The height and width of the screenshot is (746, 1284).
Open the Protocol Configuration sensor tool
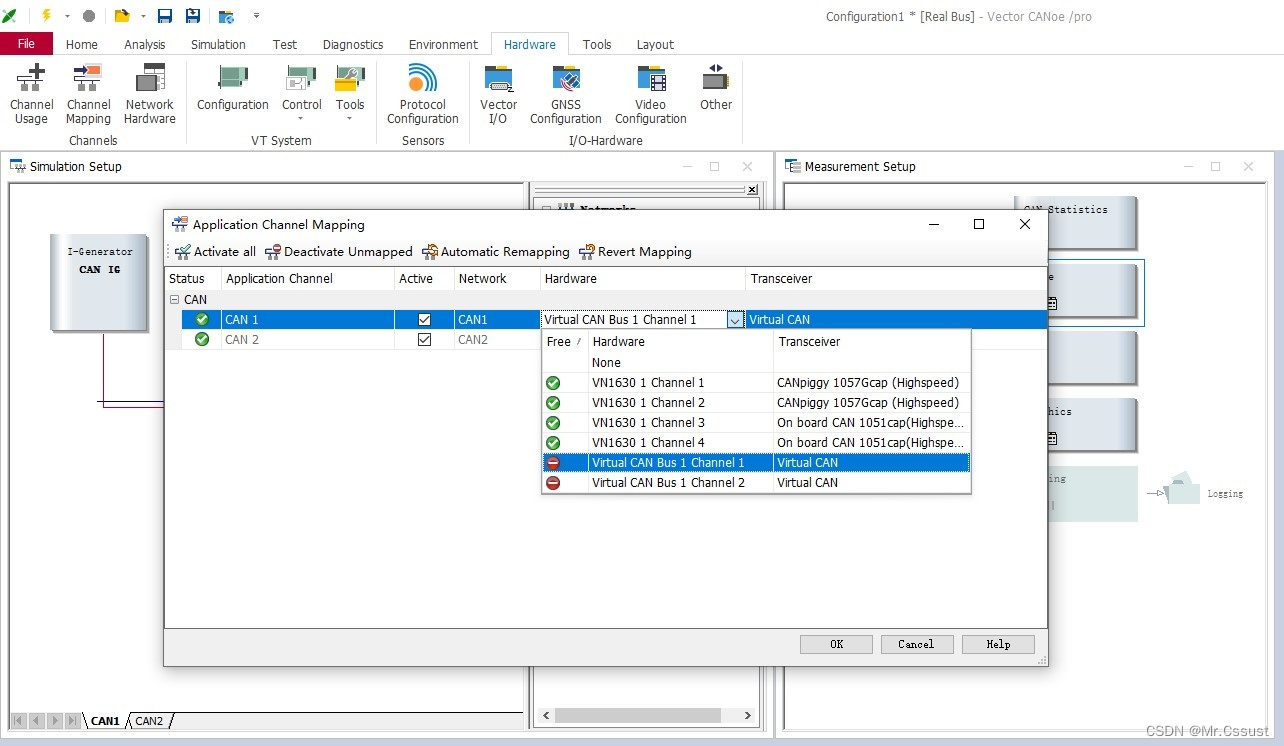point(423,94)
